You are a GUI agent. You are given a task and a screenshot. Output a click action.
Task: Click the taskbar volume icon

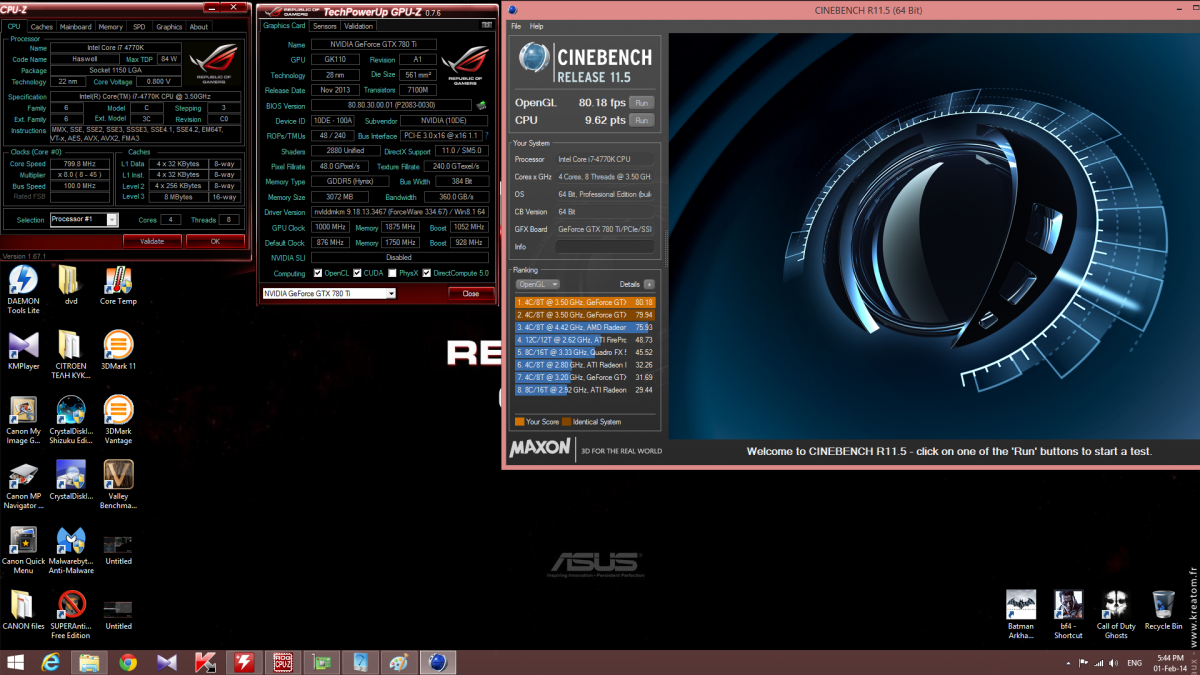[1113, 663]
